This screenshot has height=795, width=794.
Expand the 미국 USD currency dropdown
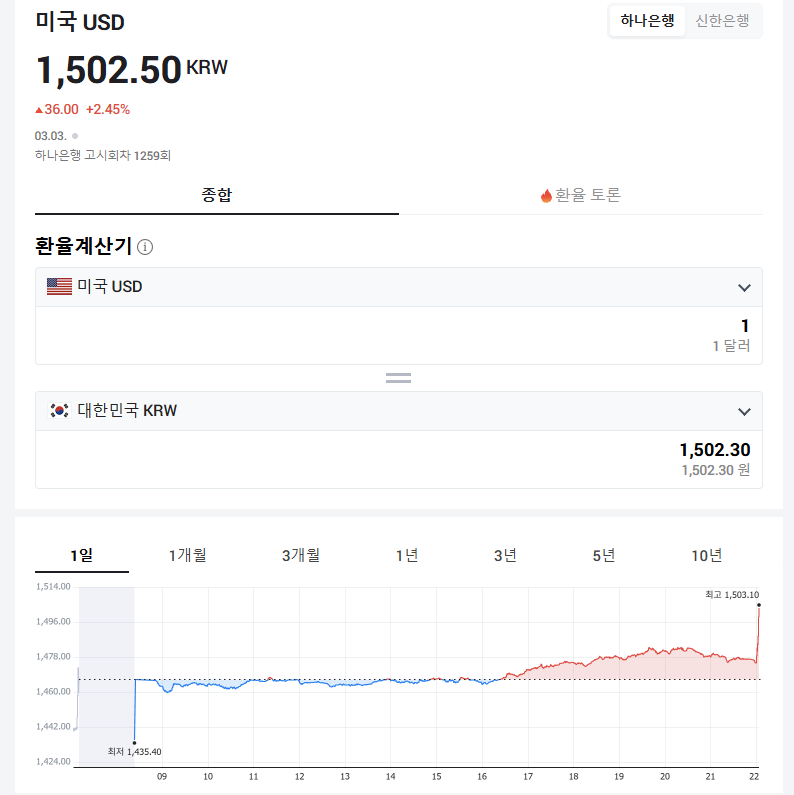744,288
